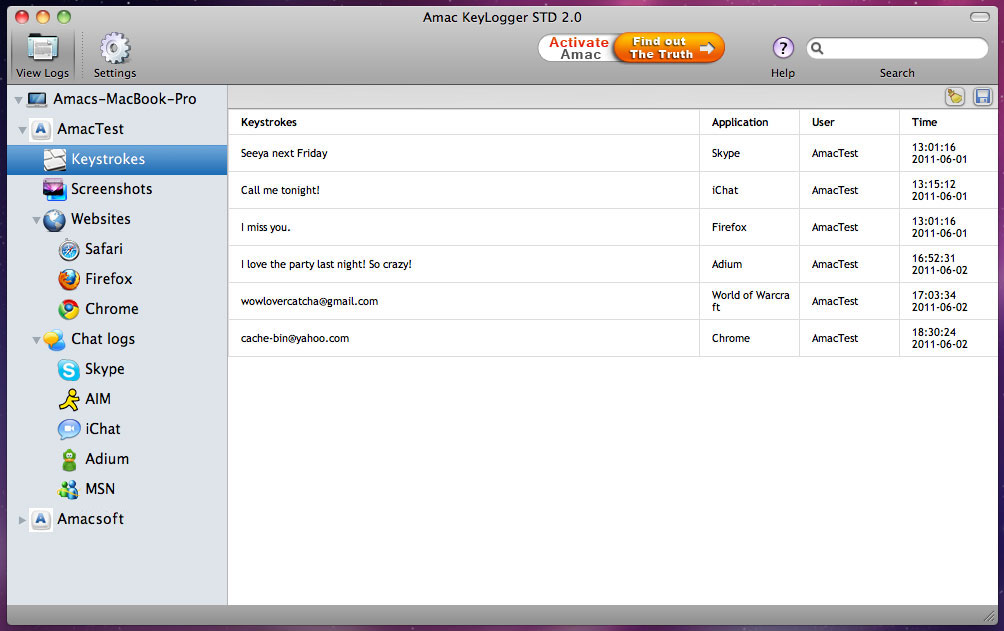Collapse the Chat logs group
This screenshot has width=1004, height=631.
coord(36,340)
